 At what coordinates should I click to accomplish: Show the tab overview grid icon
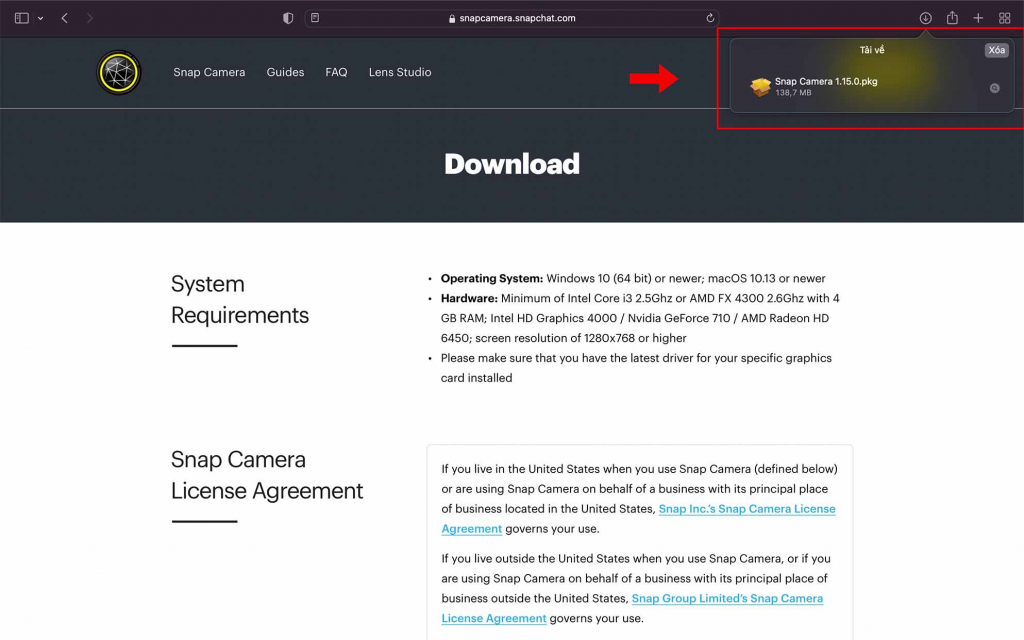[x=1004, y=18]
